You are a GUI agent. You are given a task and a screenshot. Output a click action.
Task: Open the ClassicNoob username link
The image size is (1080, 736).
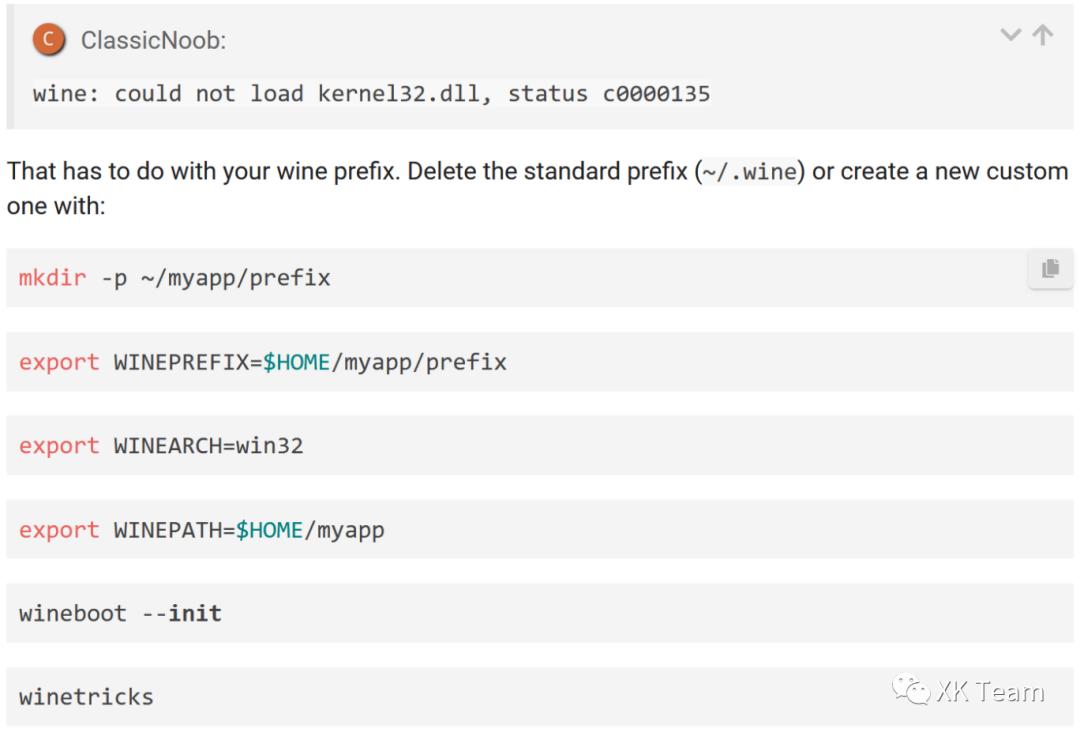(x=153, y=40)
